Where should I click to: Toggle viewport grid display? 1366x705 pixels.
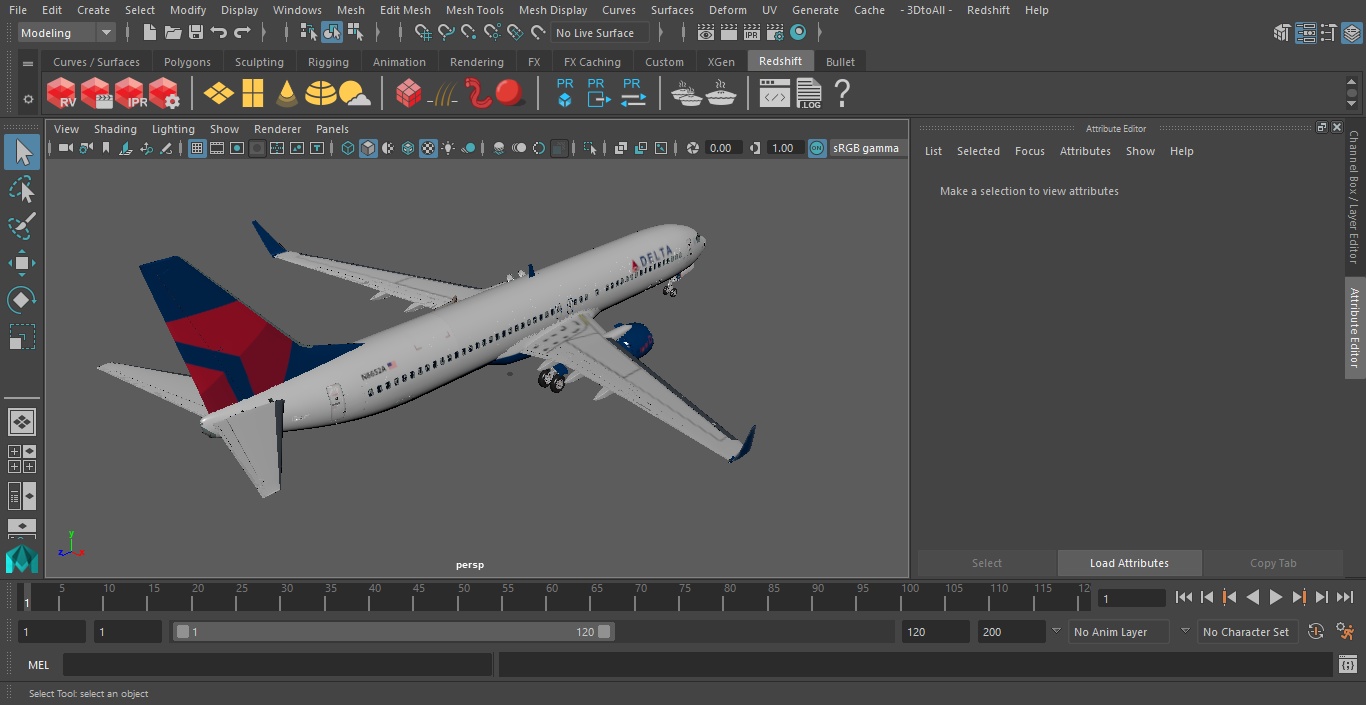click(x=197, y=148)
